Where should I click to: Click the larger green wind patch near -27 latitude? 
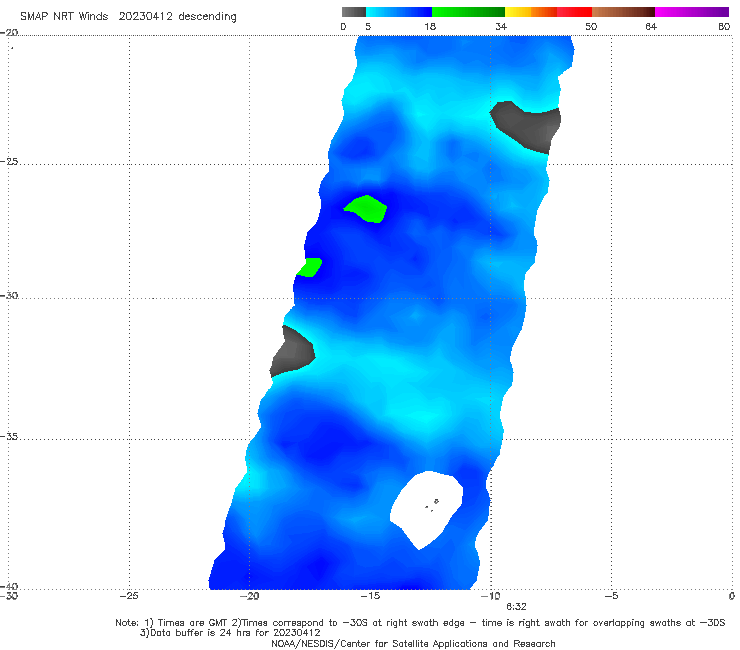tap(367, 209)
